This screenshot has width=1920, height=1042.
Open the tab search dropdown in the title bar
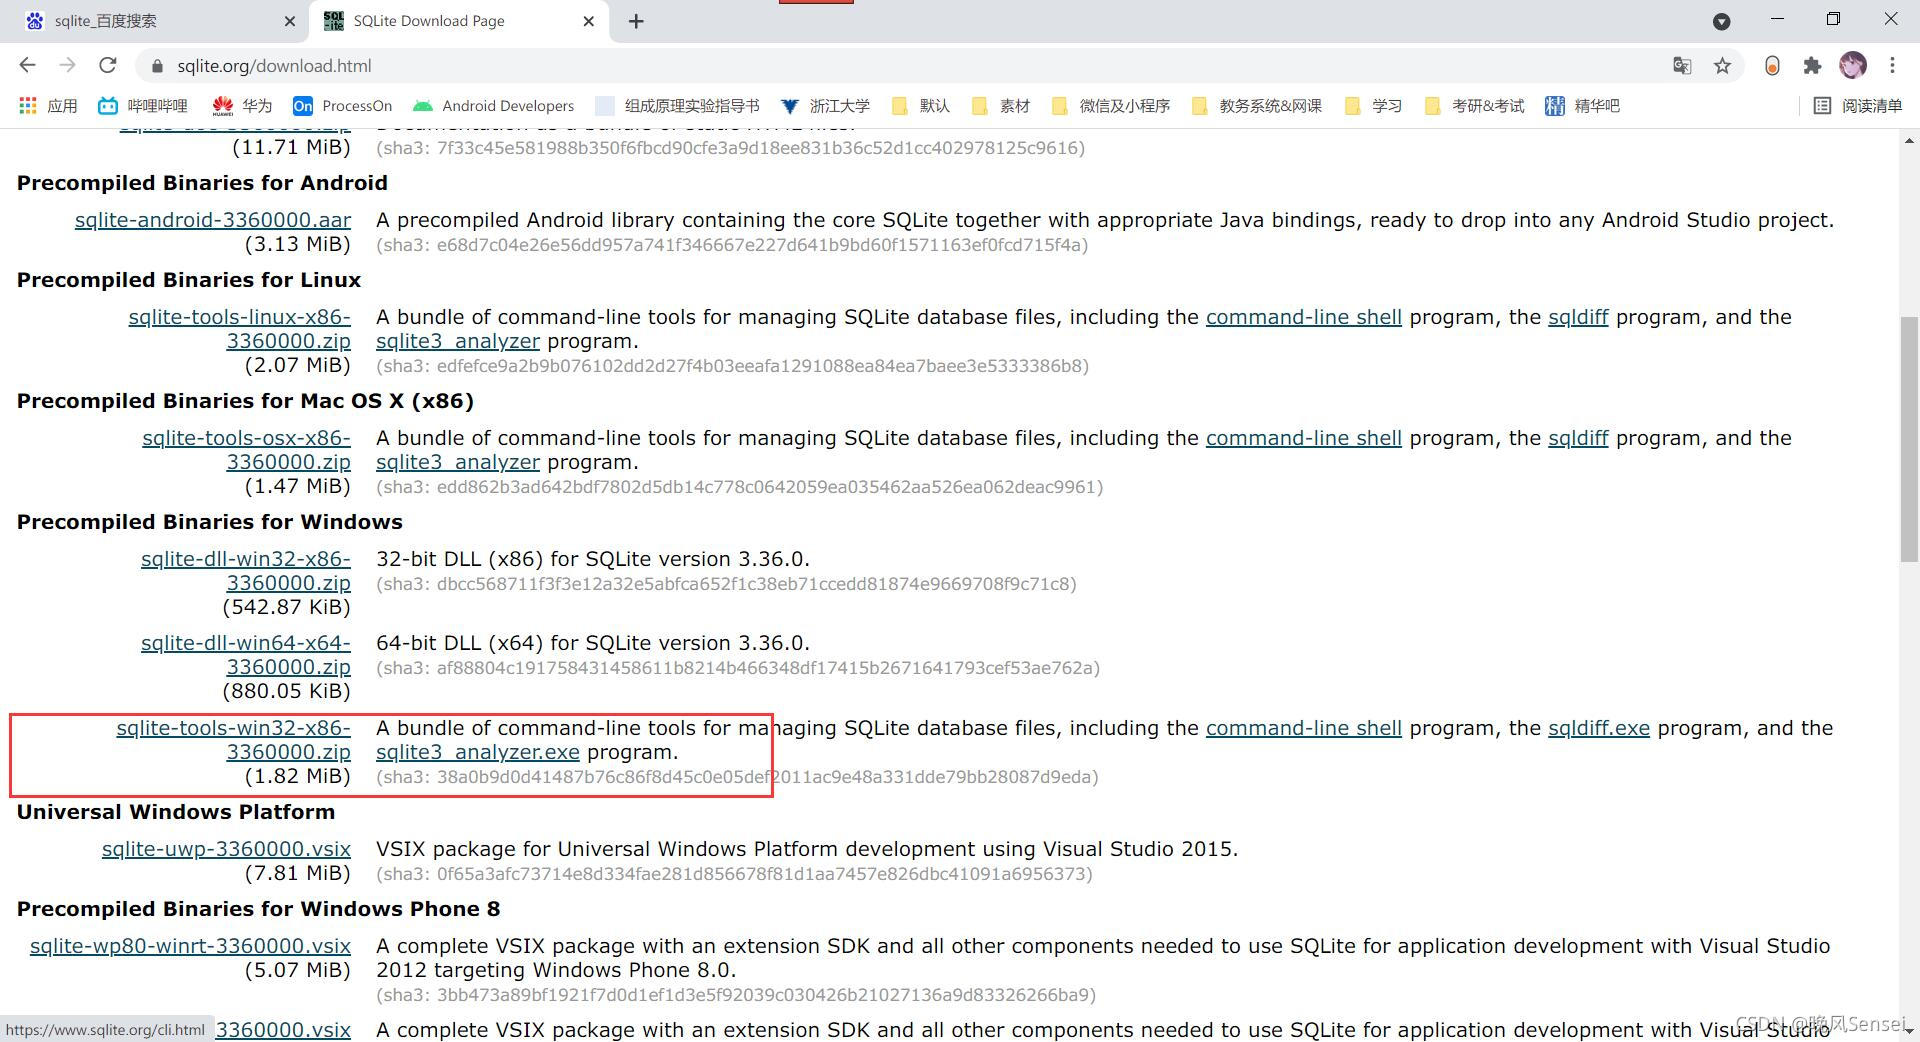click(x=1722, y=21)
